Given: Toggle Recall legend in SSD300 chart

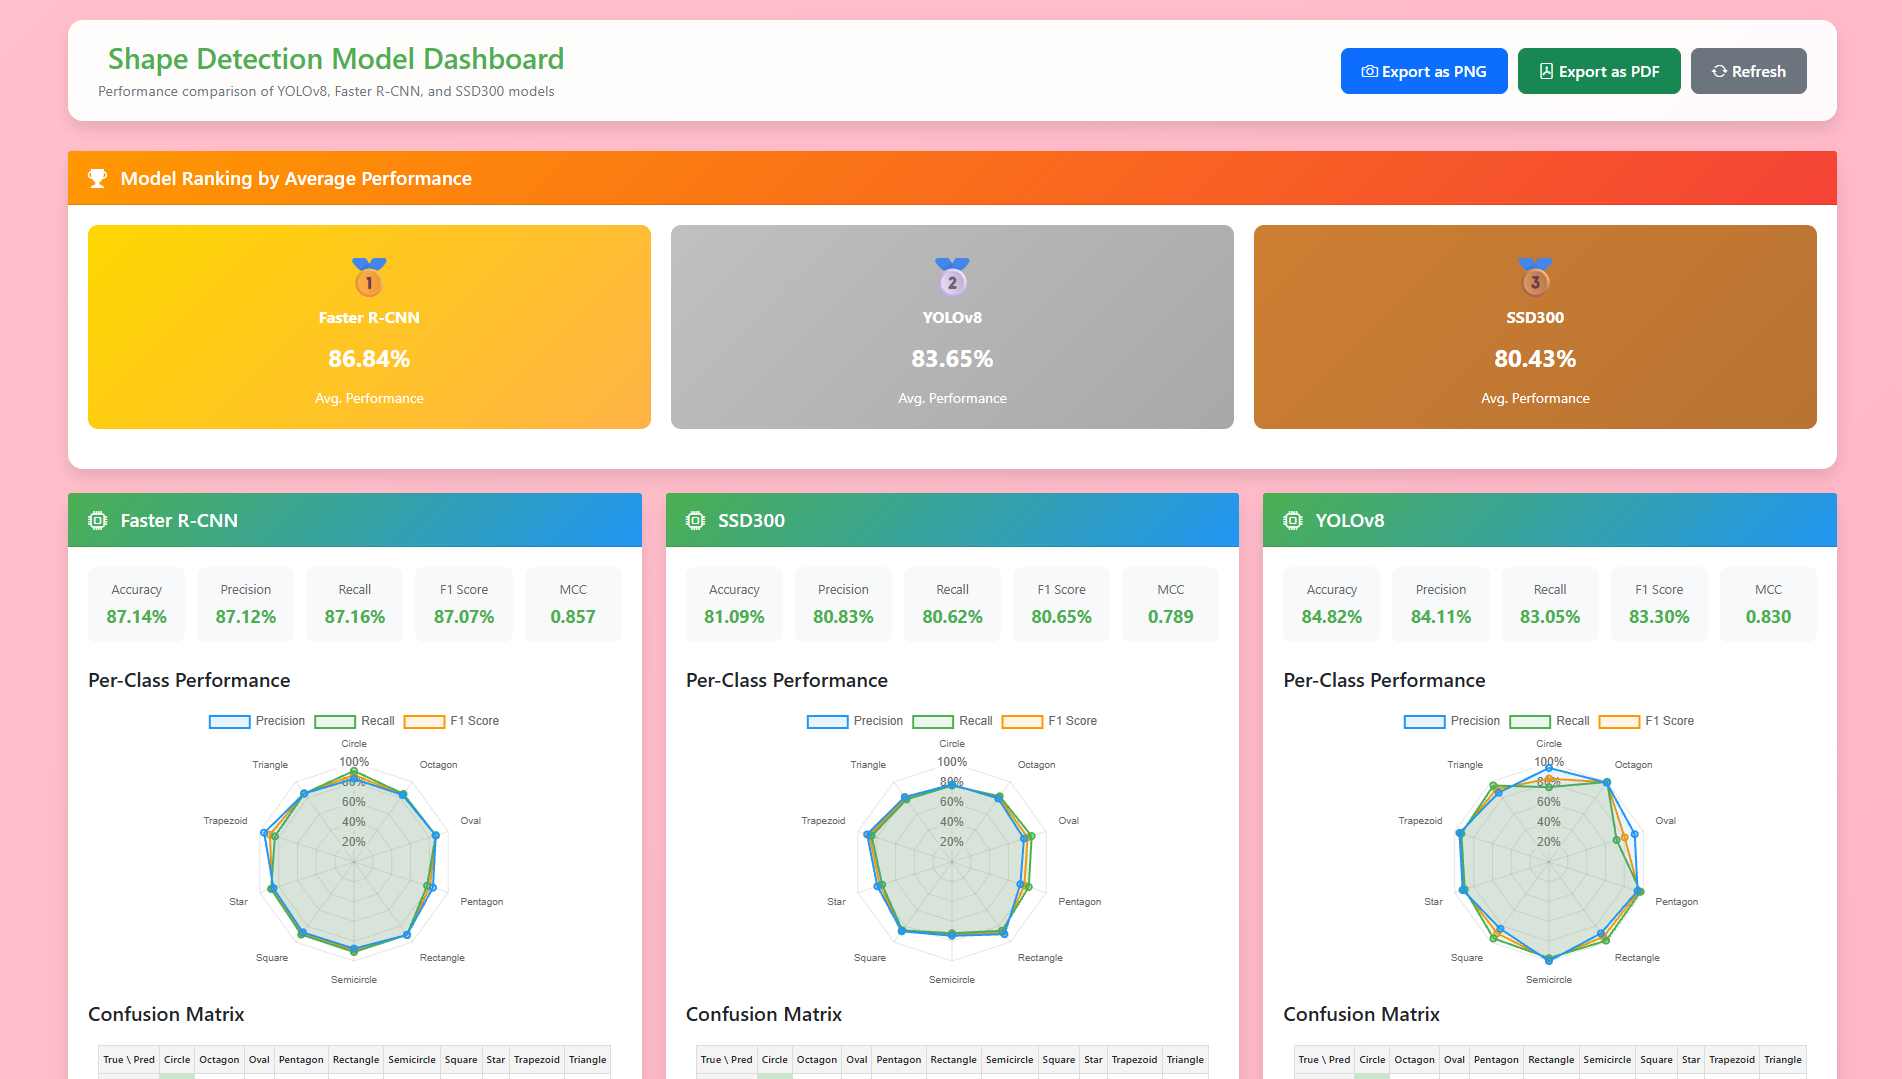Looking at the screenshot, I should pyautogui.click(x=952, y=721).
